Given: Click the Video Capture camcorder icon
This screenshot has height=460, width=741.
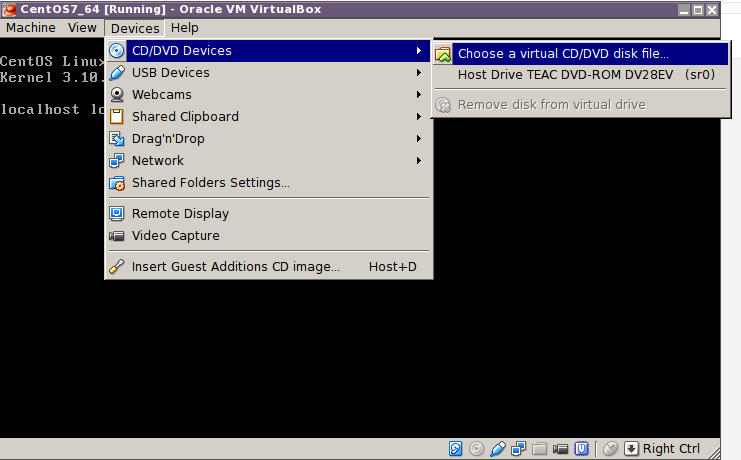Looking at the screenshot, I should [117, 235].
